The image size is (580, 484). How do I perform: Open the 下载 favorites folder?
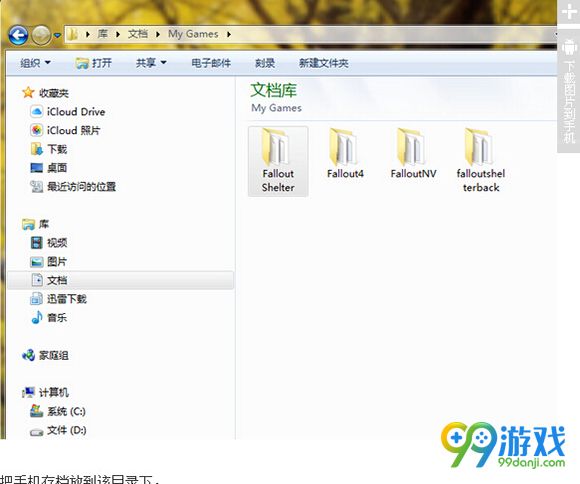coord(57,149)
